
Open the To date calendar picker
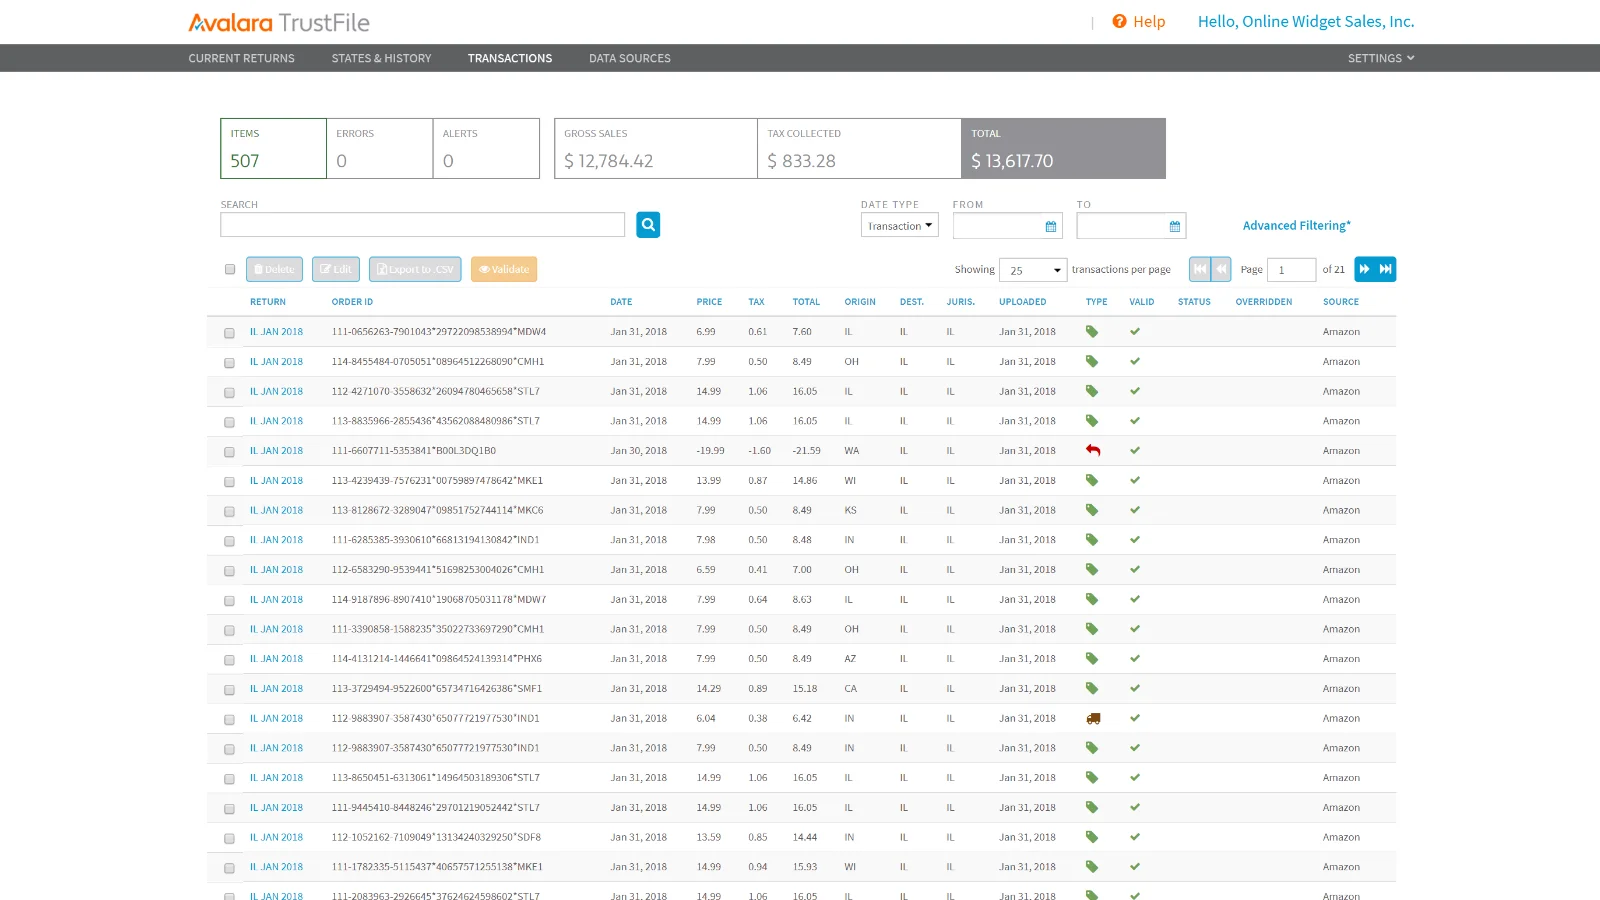point(1174,225)
